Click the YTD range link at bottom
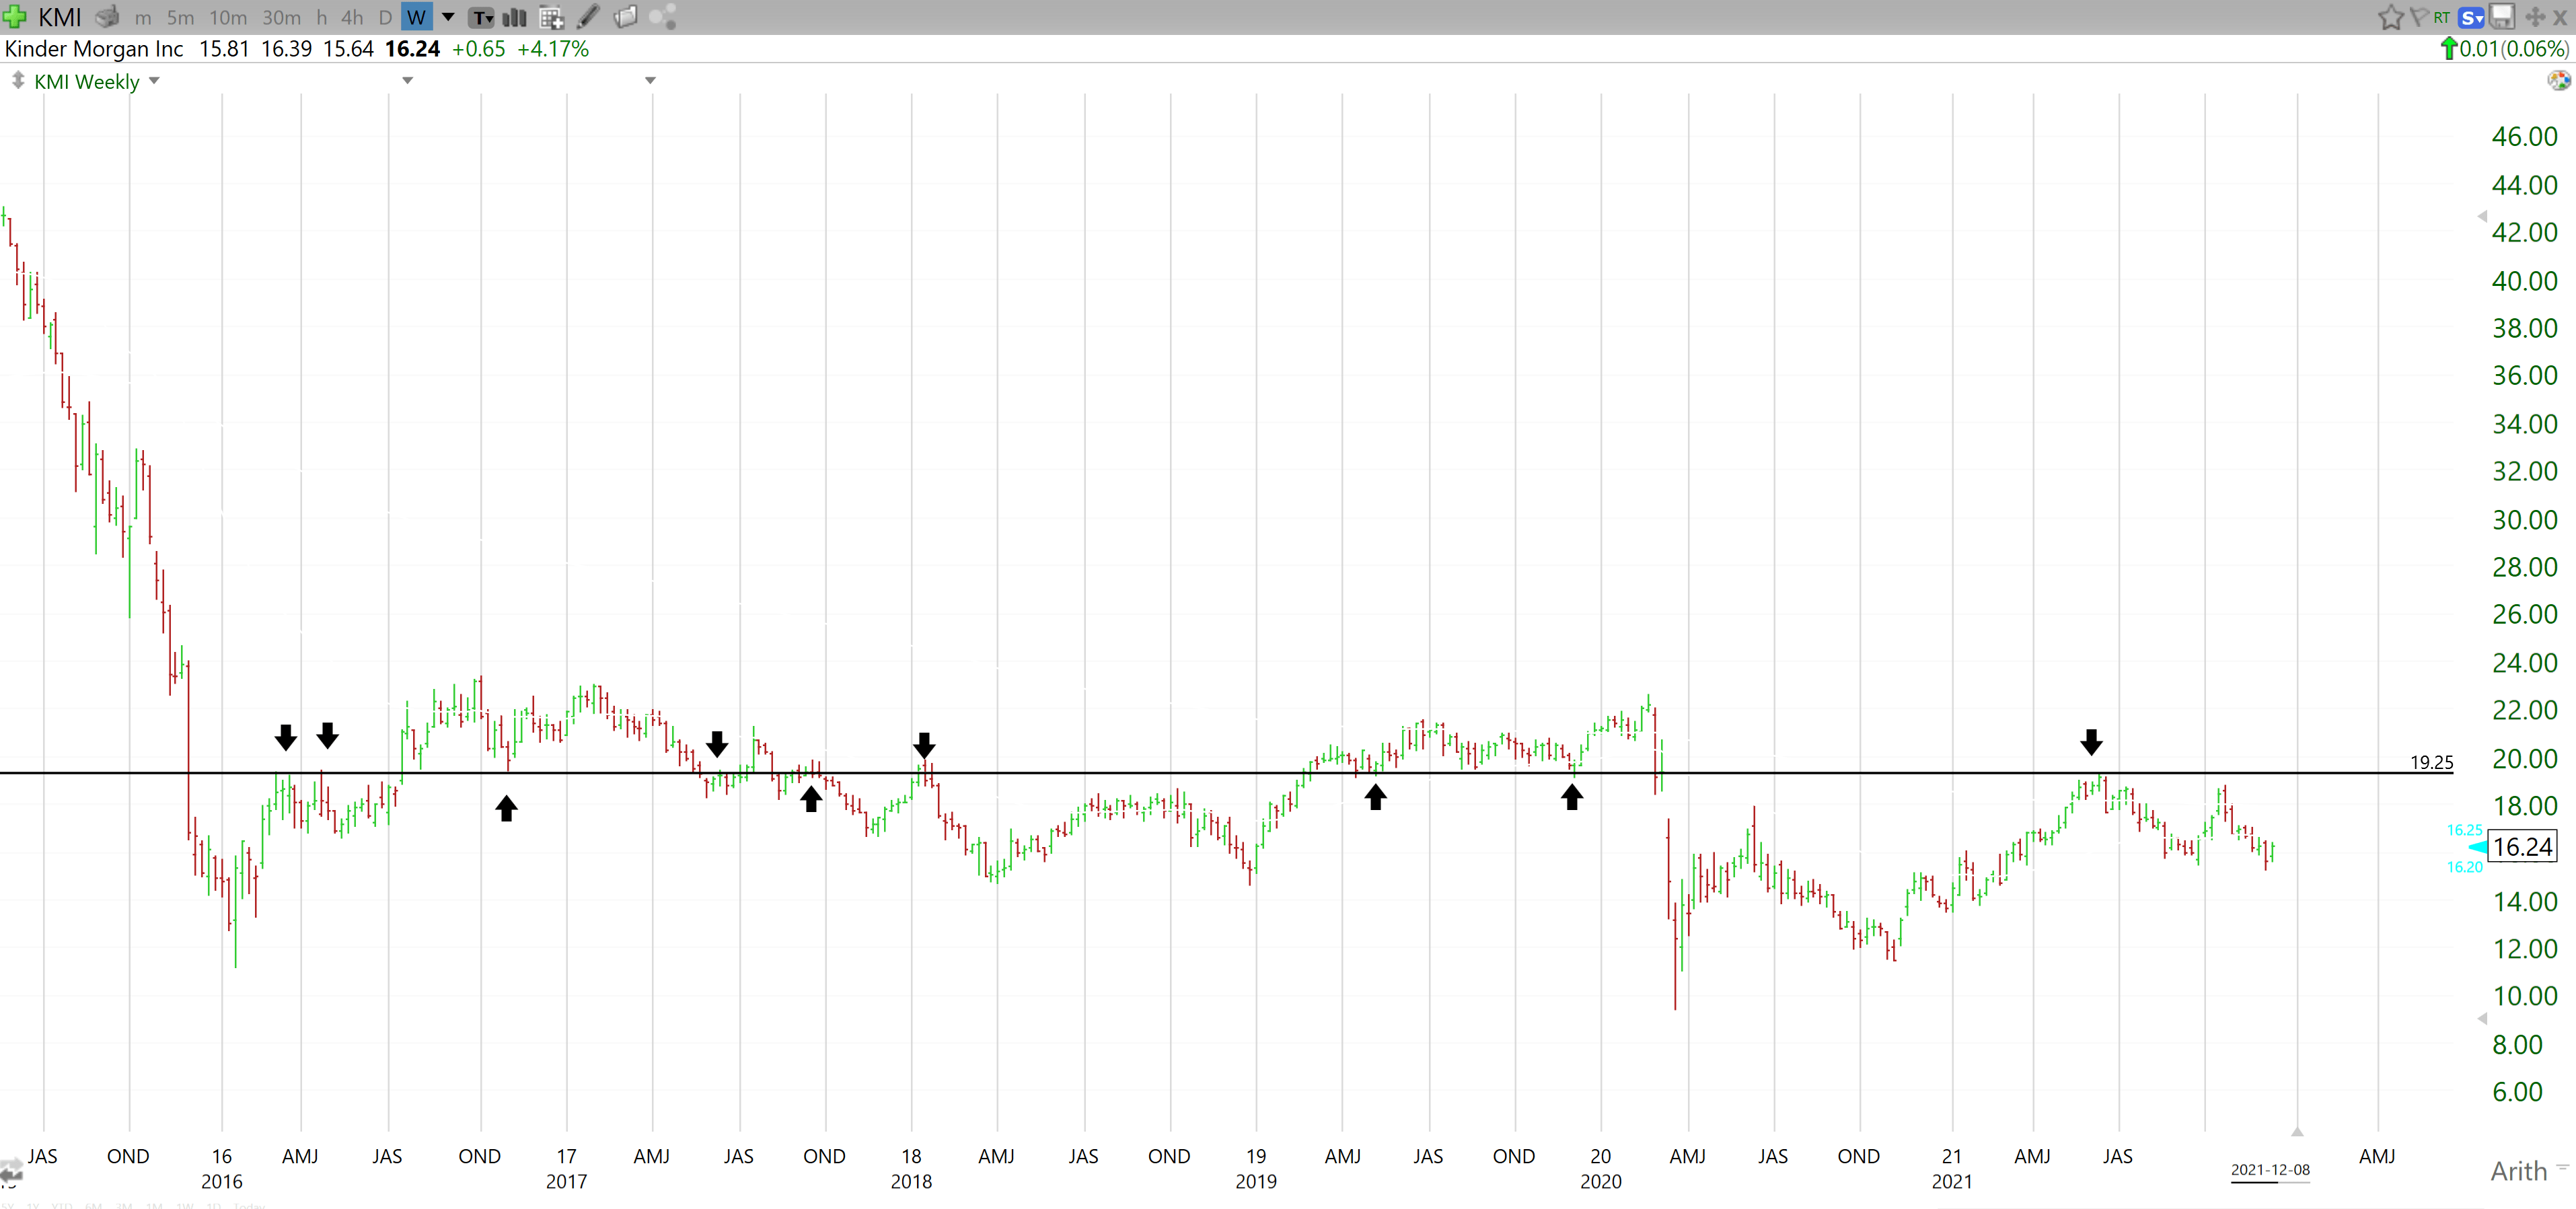The width and height of the screenshot is (2576, 1209). (x=62, y=1206)
